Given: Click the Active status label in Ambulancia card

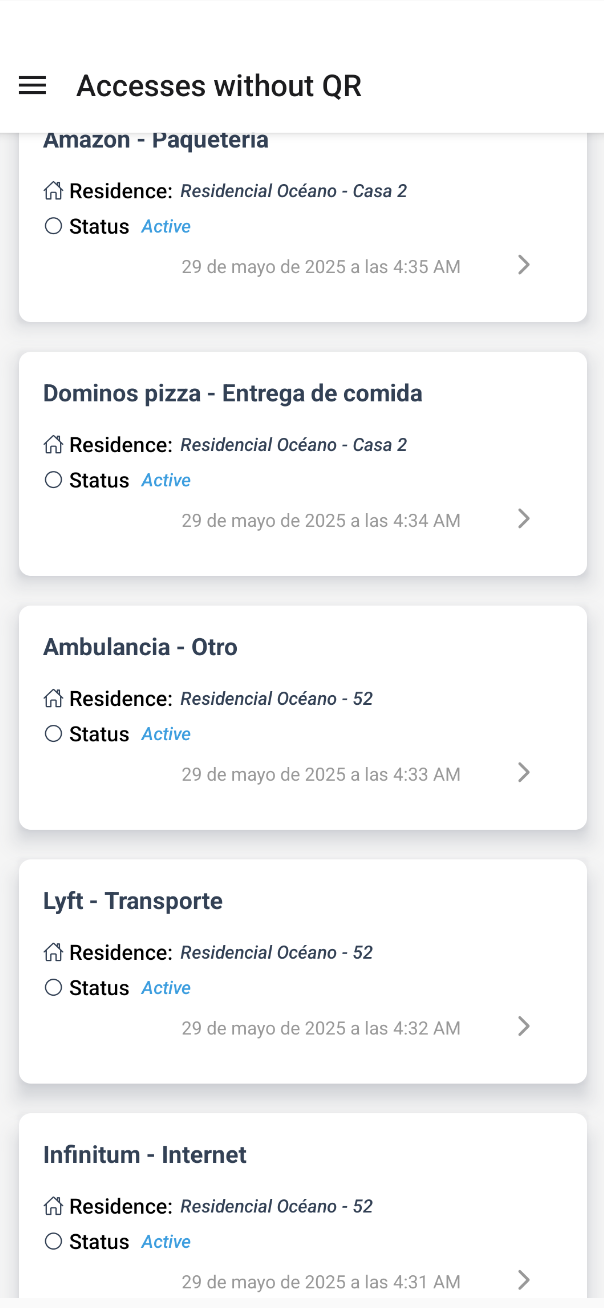Looking at the screenshot, I should coord(166,734).
